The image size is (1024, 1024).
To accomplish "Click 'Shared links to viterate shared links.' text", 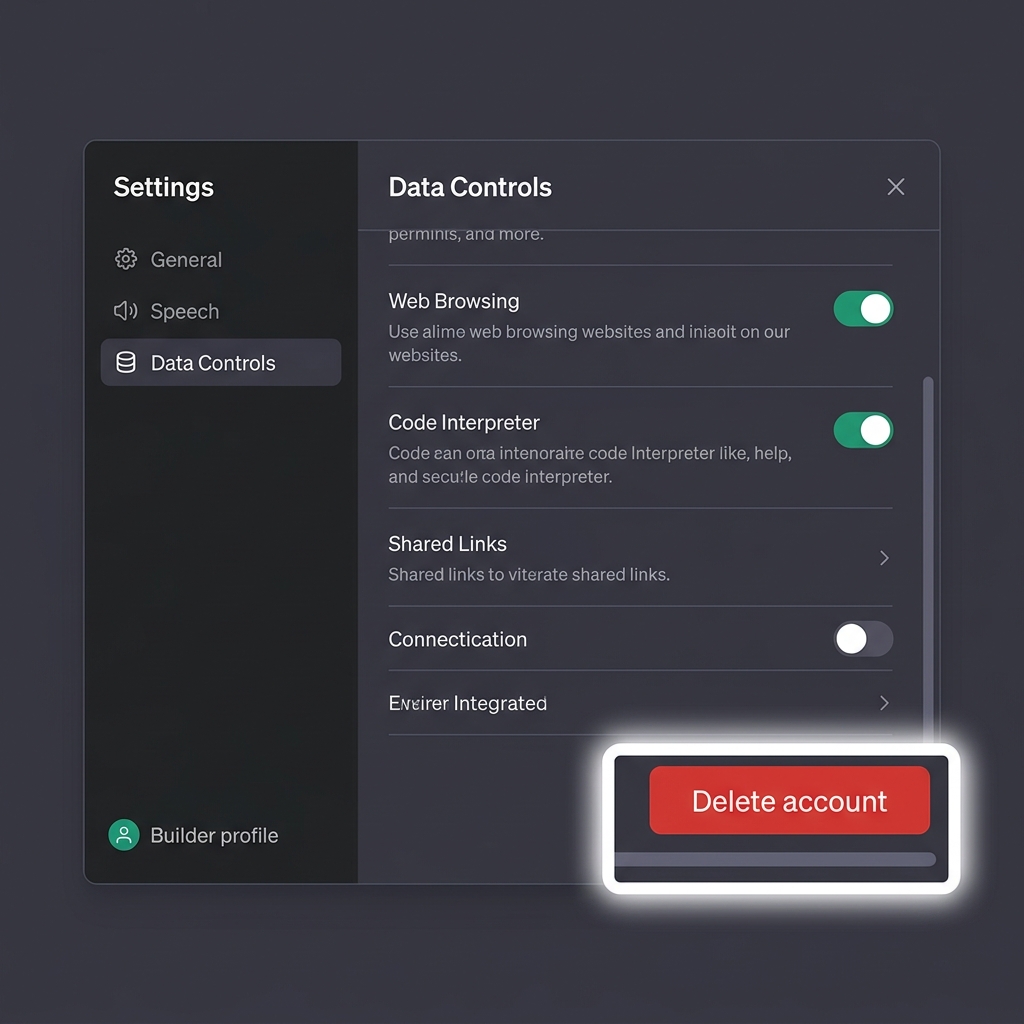I will 529,575.
